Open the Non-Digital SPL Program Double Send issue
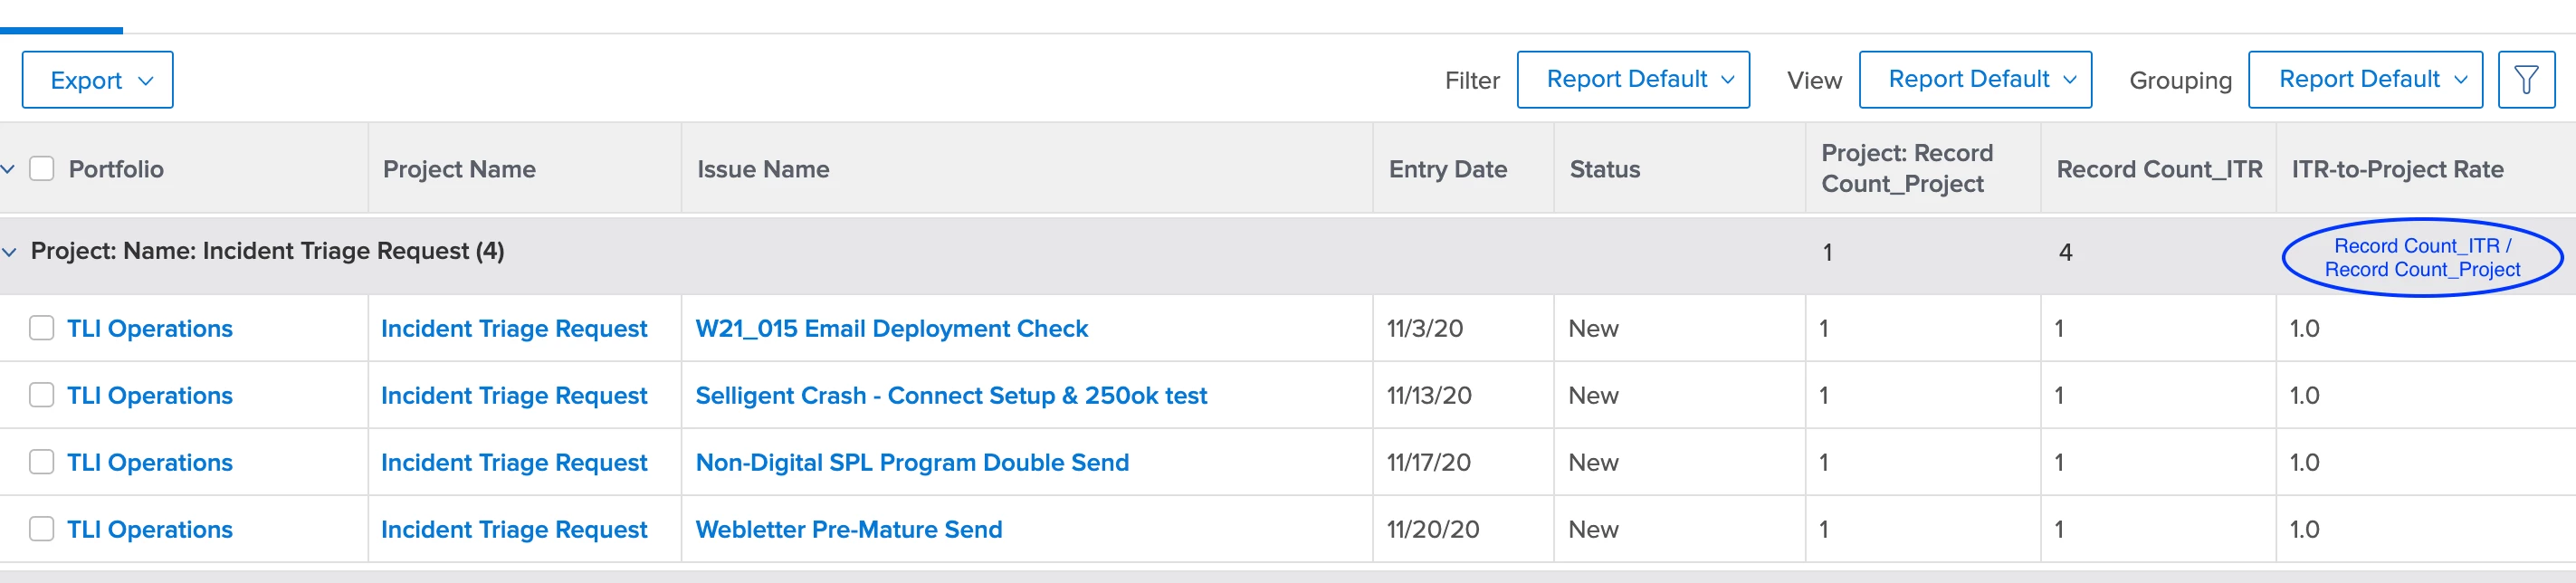This screenshot has height=583, width=2576. 912,463
